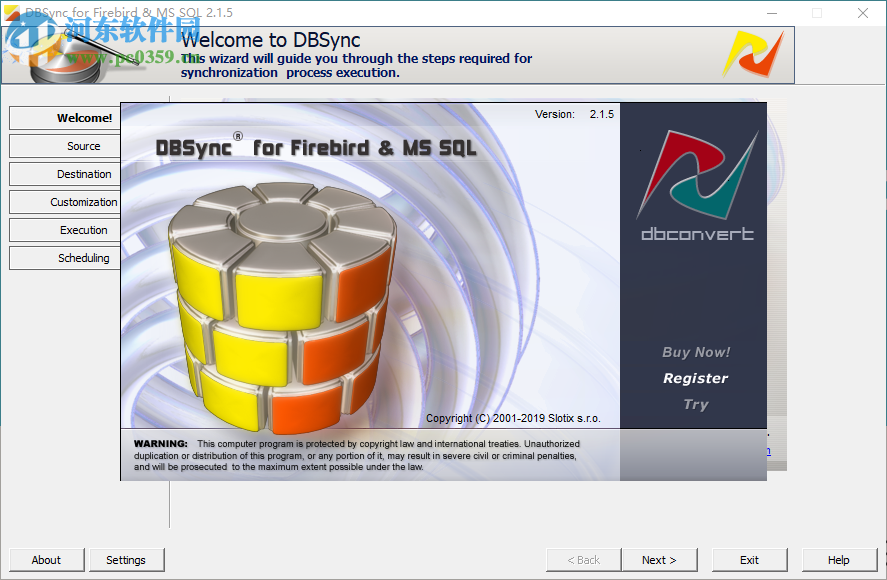887x580 pixels.
Task: Exit the DBSync wizard
Action: pyautogui.click(x=749, y=560)
